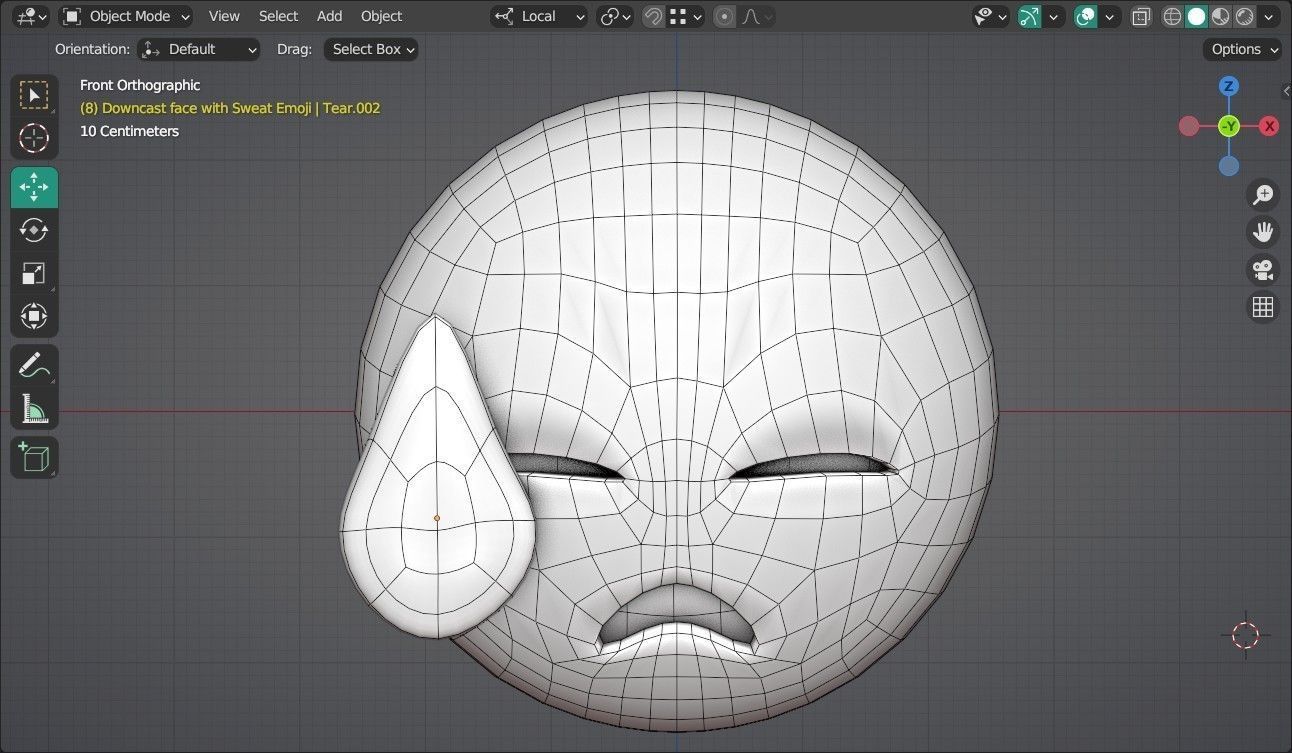Switch orthographic/perspective grid icon
Screen dimensions: 1292x753
[1263, 307]
